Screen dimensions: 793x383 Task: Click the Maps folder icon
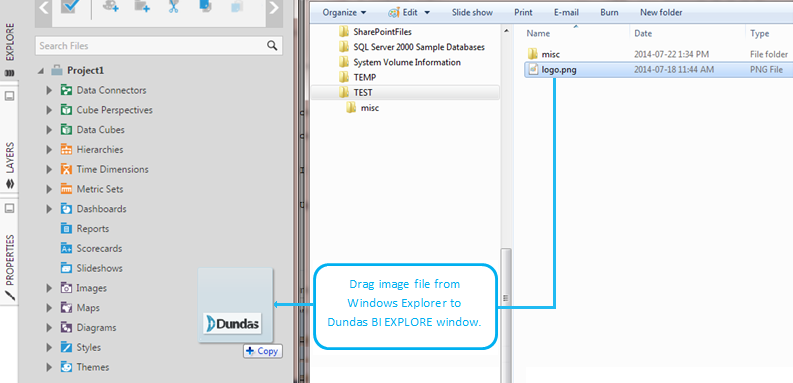click(66, 308)
